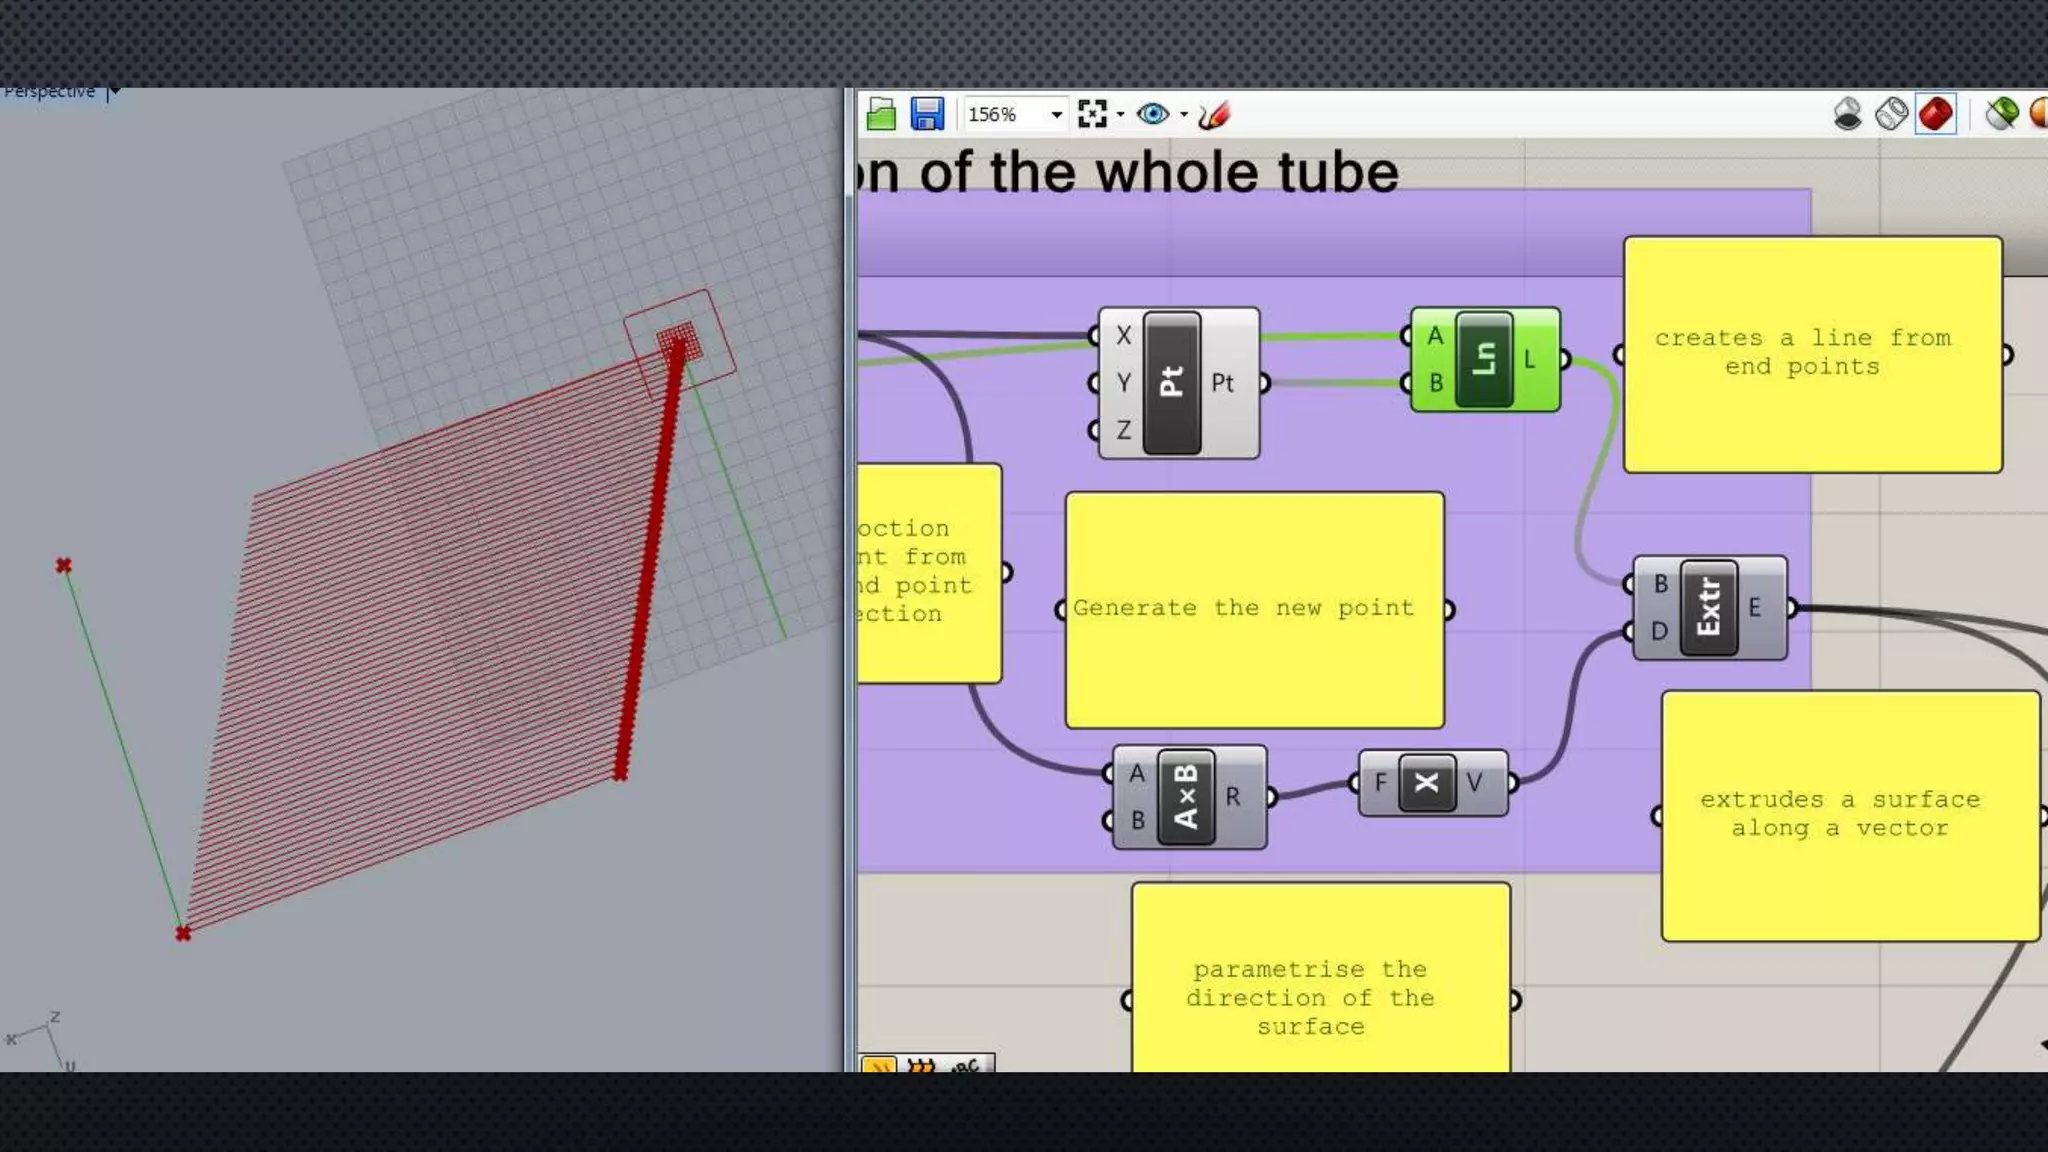Click the Perspective viewport dropdown arrow
The height and width of the screenshot is (1152, 2048).
pyautogui.click(x=114, y=92)
